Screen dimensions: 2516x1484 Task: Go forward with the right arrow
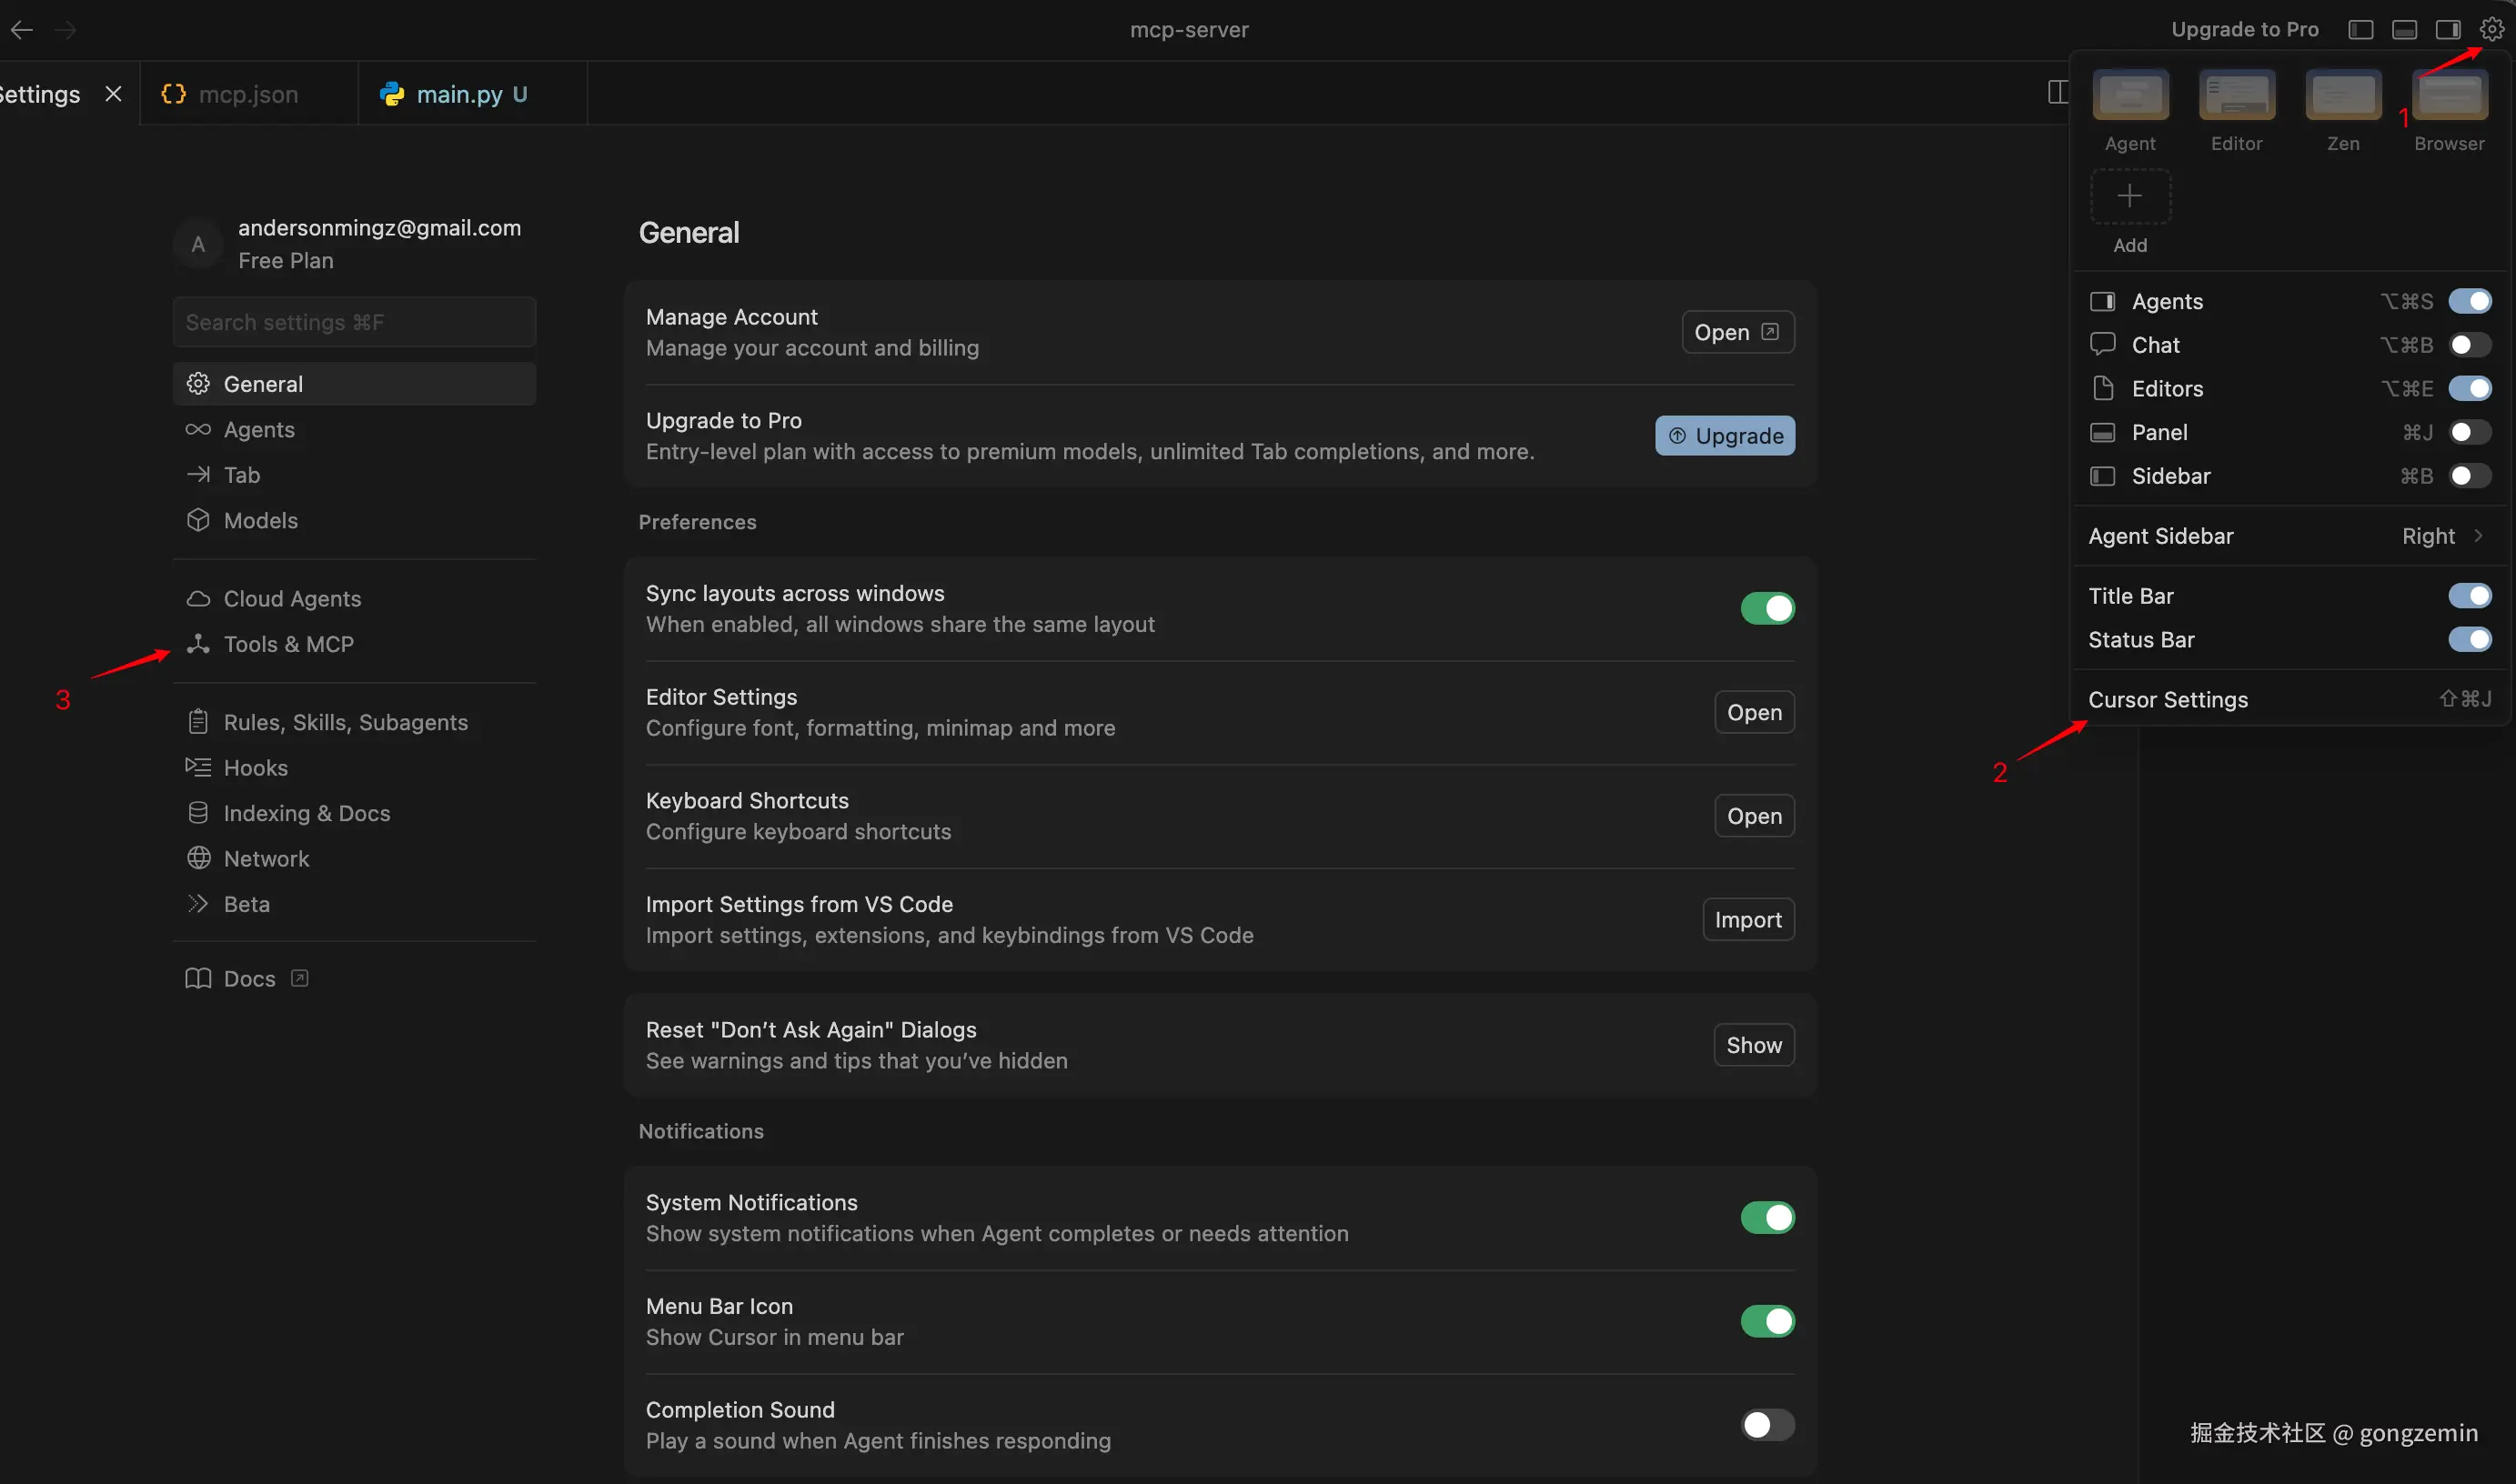(x=66, y=30)
